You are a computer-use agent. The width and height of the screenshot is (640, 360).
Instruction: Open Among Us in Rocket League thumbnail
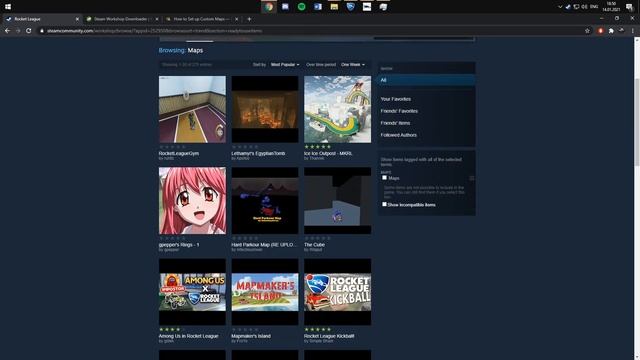pyautogui.click(x=192, y=292)
